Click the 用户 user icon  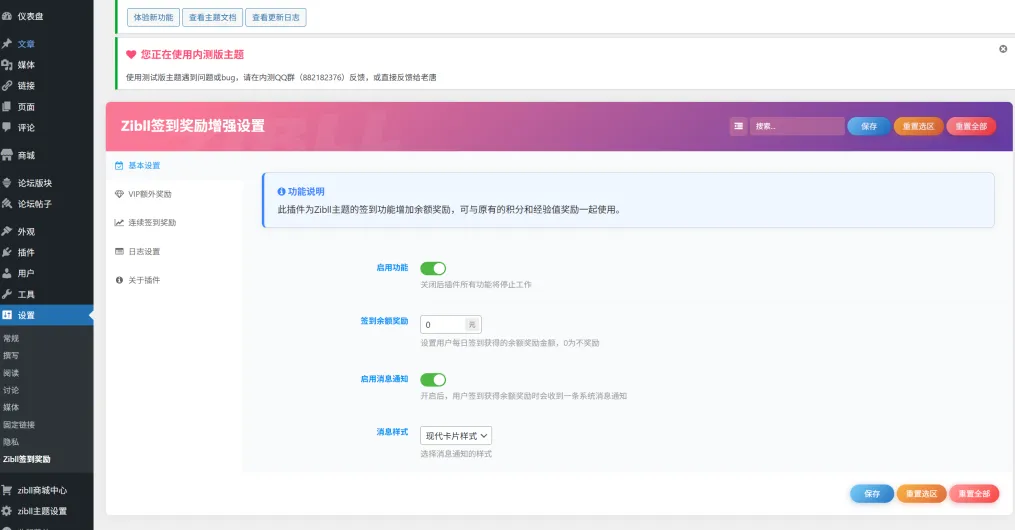(x=7, y=273)
